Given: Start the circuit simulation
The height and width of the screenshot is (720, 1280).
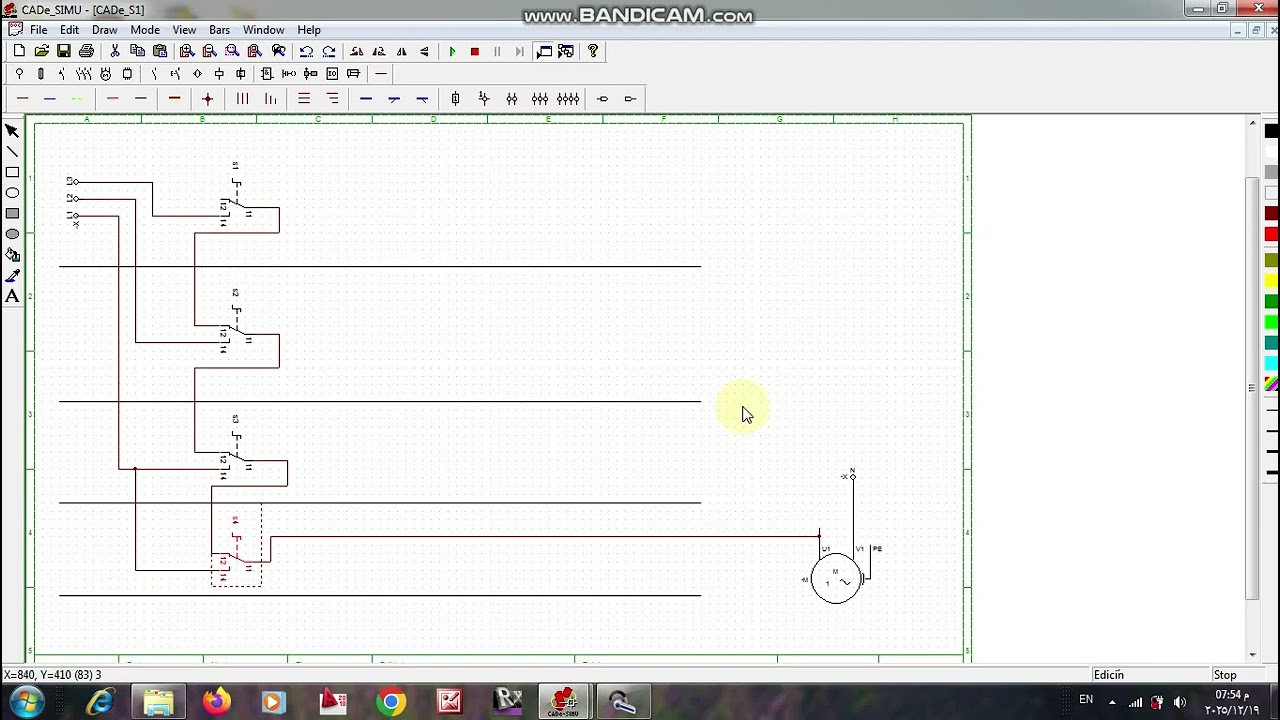Looking at the screenshot, I should pos(452,51).
